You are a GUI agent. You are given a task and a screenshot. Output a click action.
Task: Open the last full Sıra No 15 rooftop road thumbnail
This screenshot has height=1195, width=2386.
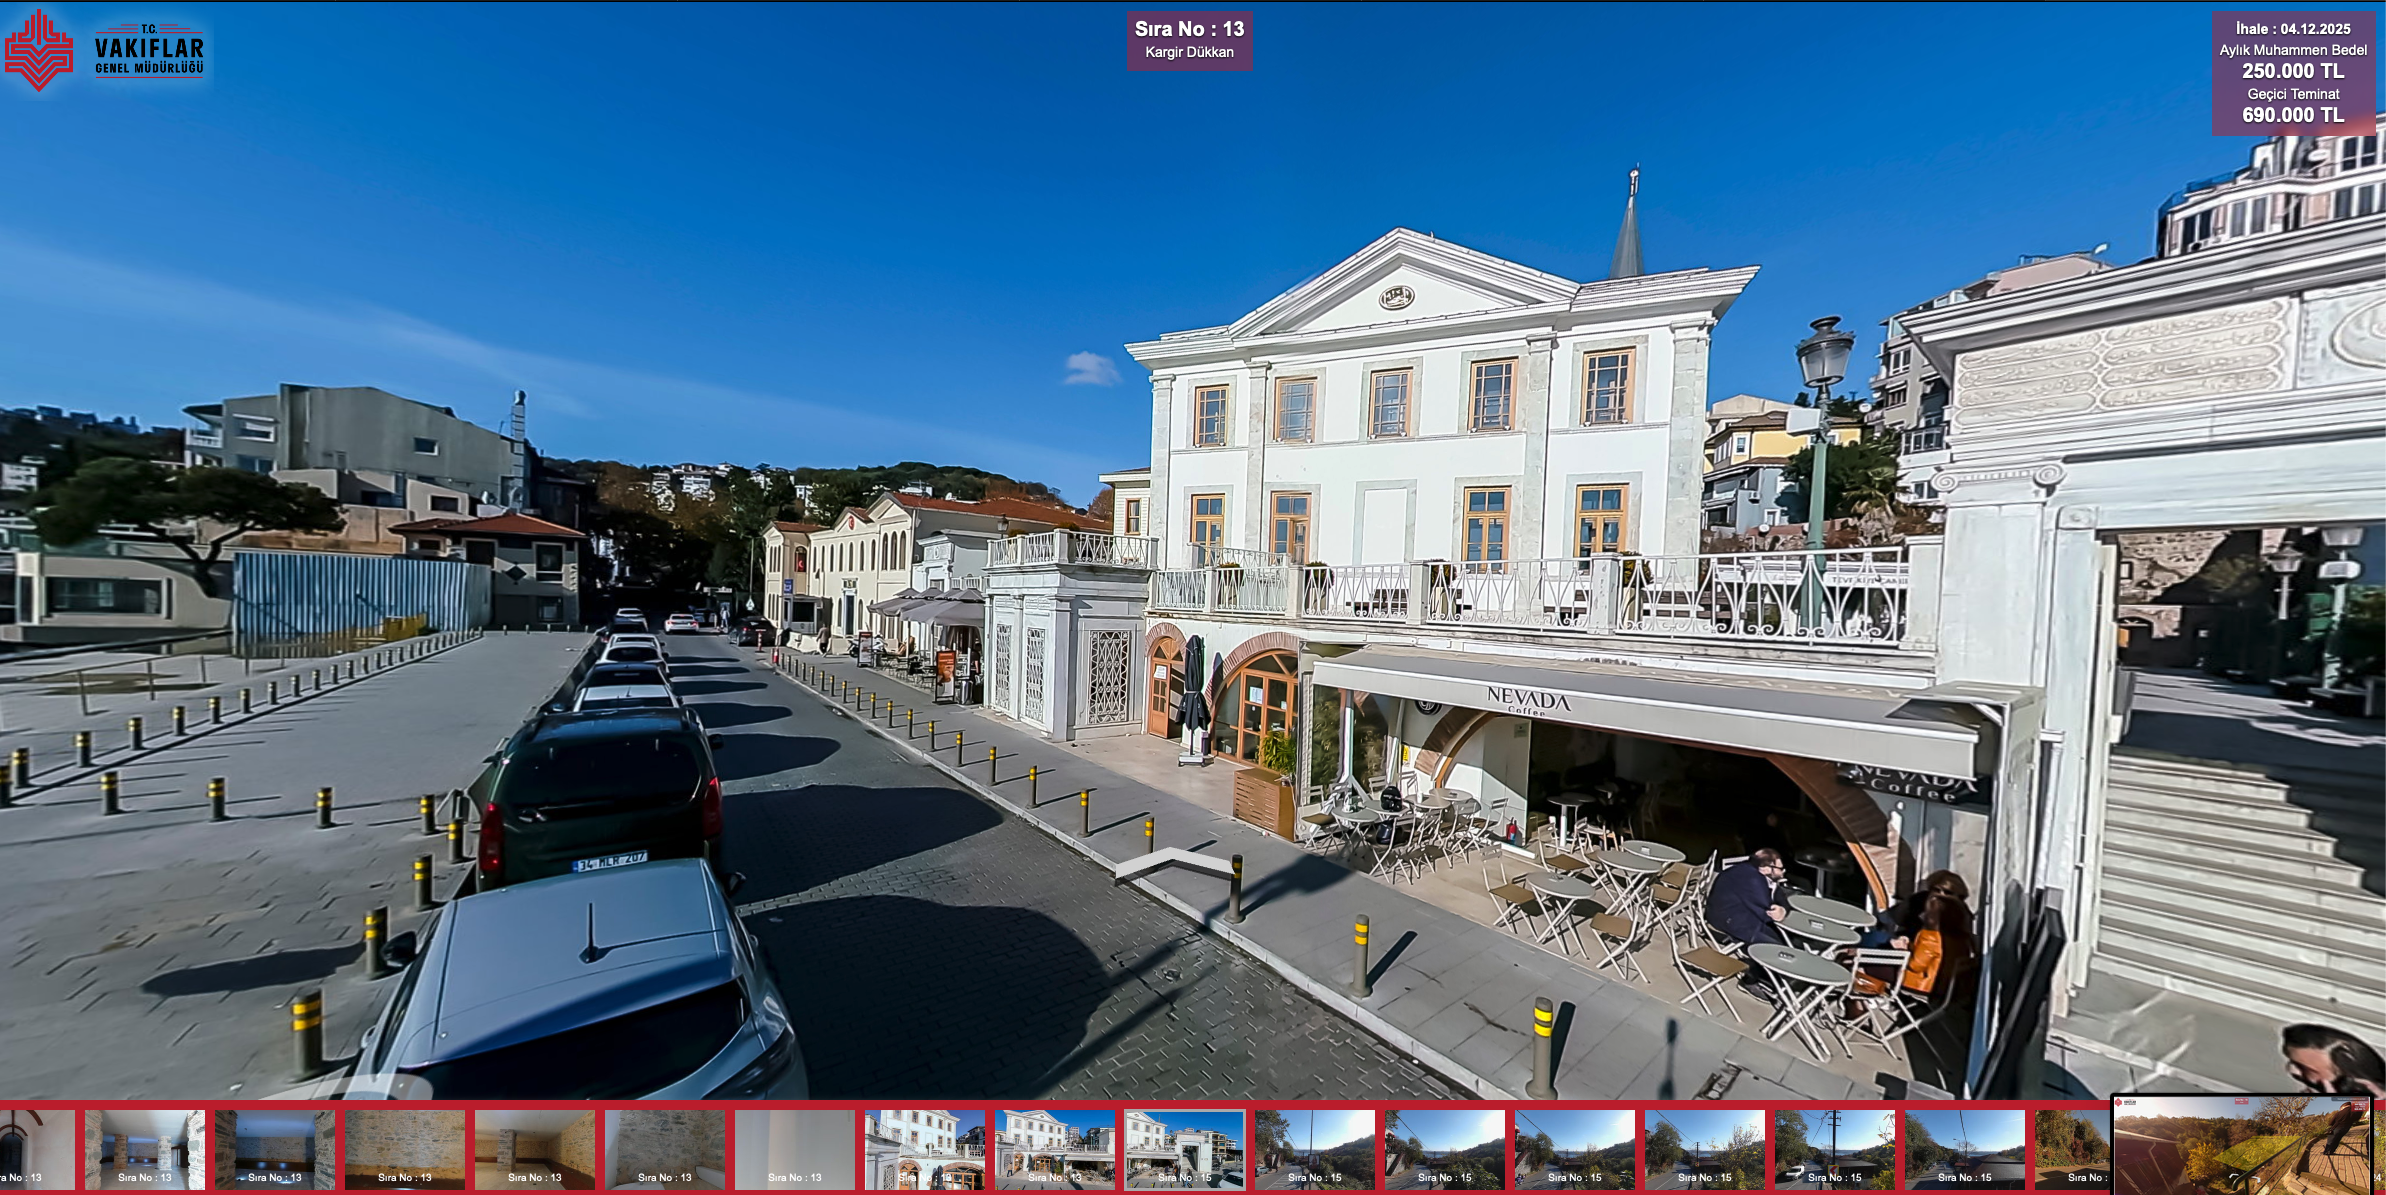pos(1965,1149)
